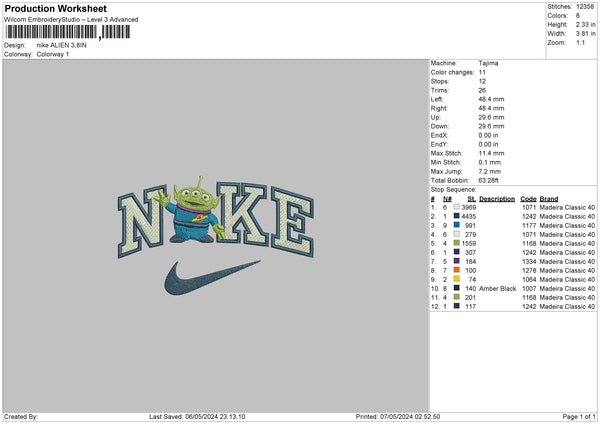Click the 'Brand' column header
The width and height of the screenshot is (600, 424).
click(549, 199)
